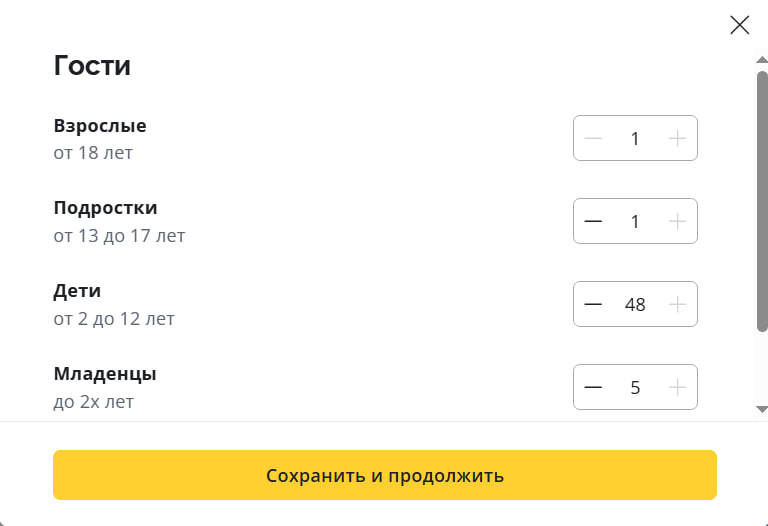Click the minus for Подростки
The image size is (768, 526).
coord(593,221)
